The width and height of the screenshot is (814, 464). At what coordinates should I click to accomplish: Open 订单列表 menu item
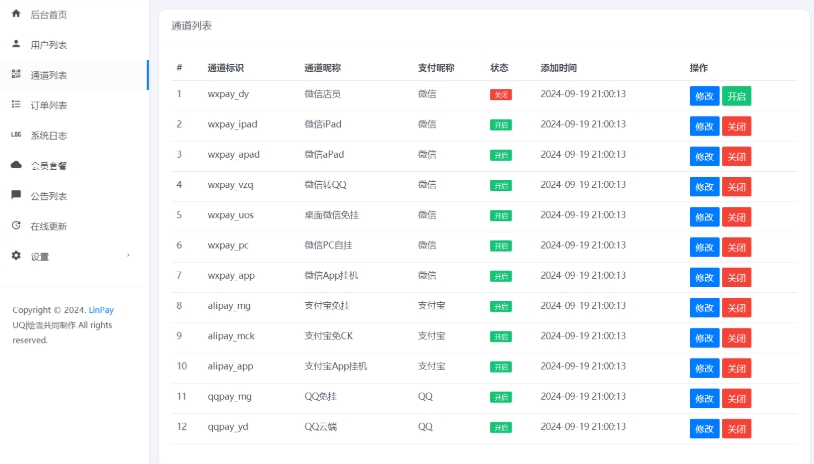[74, 105]
